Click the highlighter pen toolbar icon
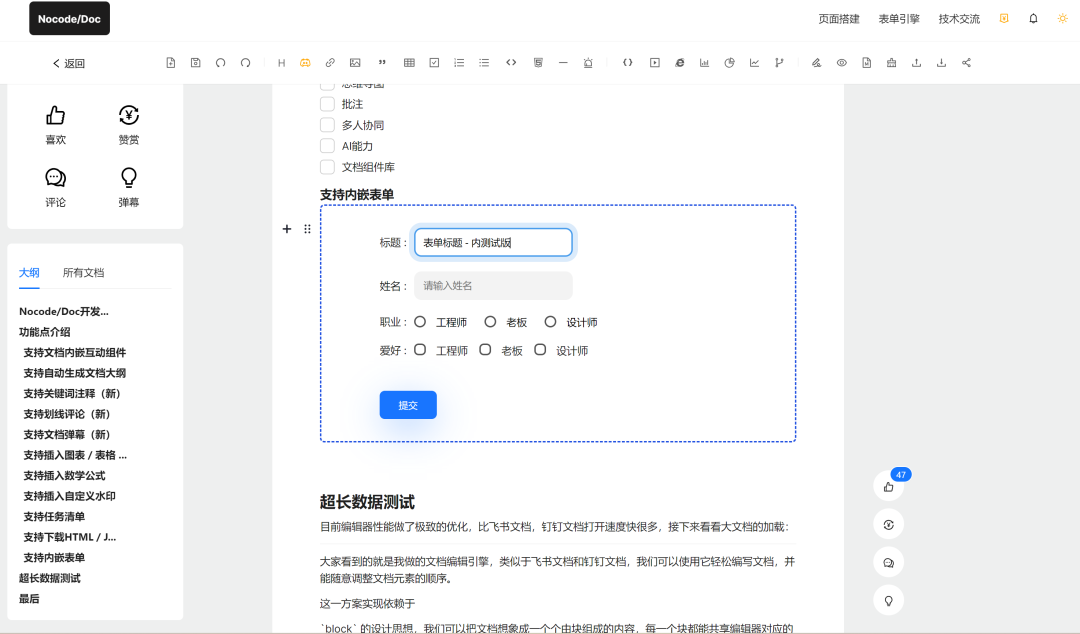Image resolution: width=1080 pixels, height=634 pixels. coord(816,63)
